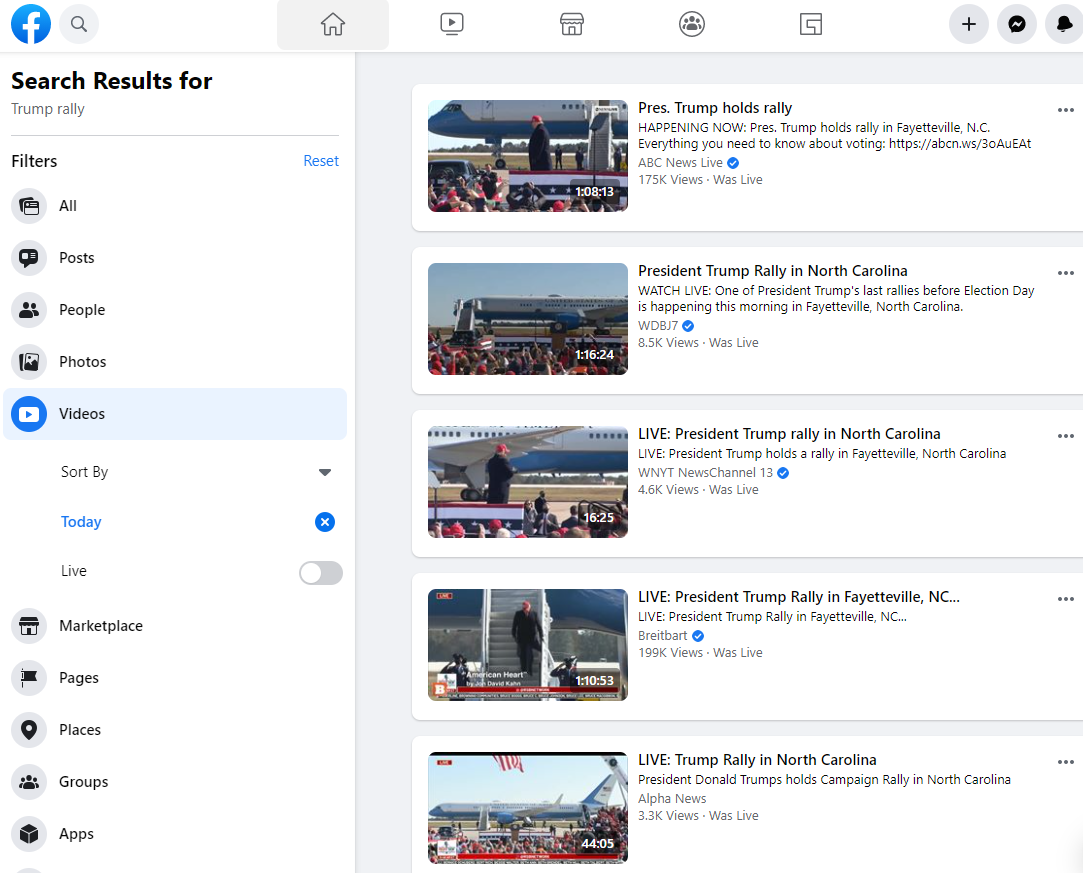Click the '175K Views · Was Live' text

[700, 180]
